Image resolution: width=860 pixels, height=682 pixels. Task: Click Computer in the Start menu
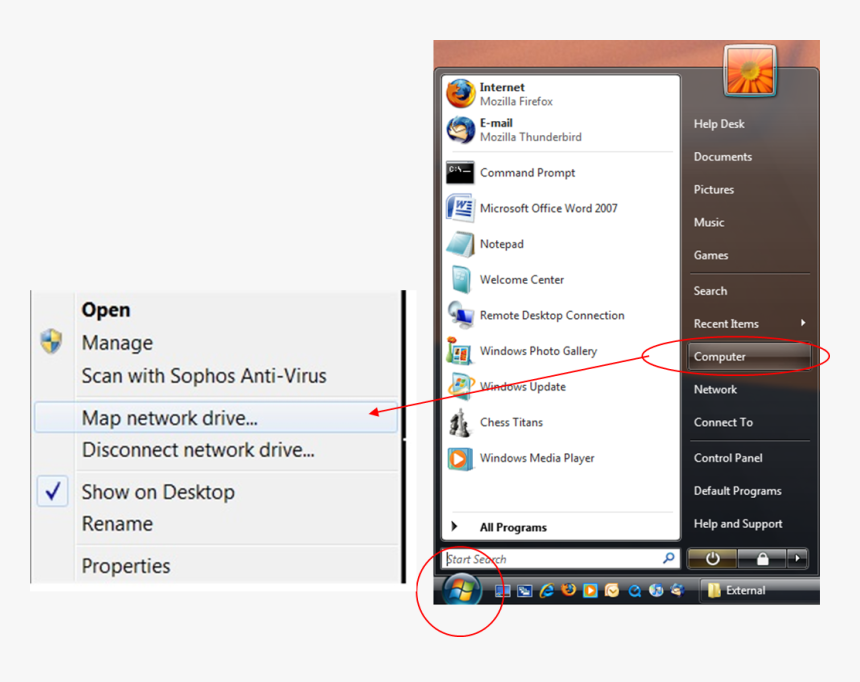749,357
